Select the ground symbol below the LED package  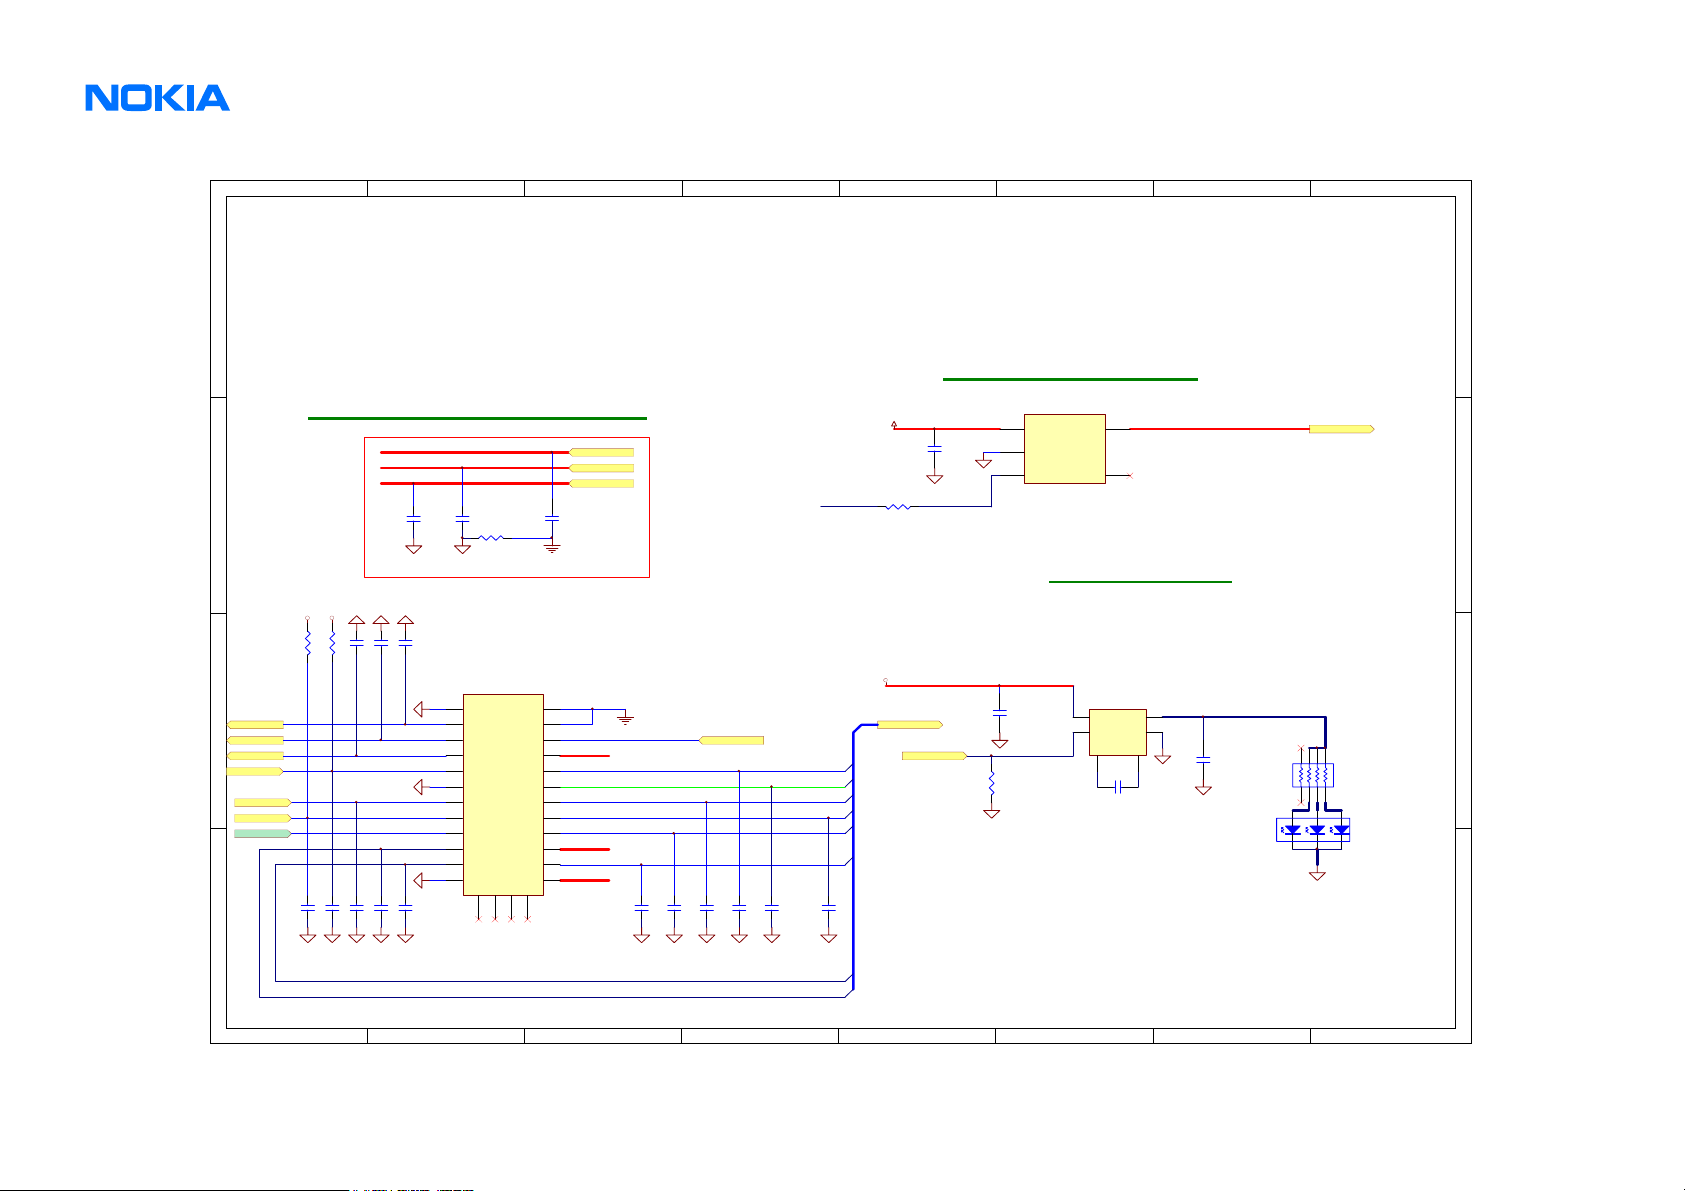click(1317, 876)
